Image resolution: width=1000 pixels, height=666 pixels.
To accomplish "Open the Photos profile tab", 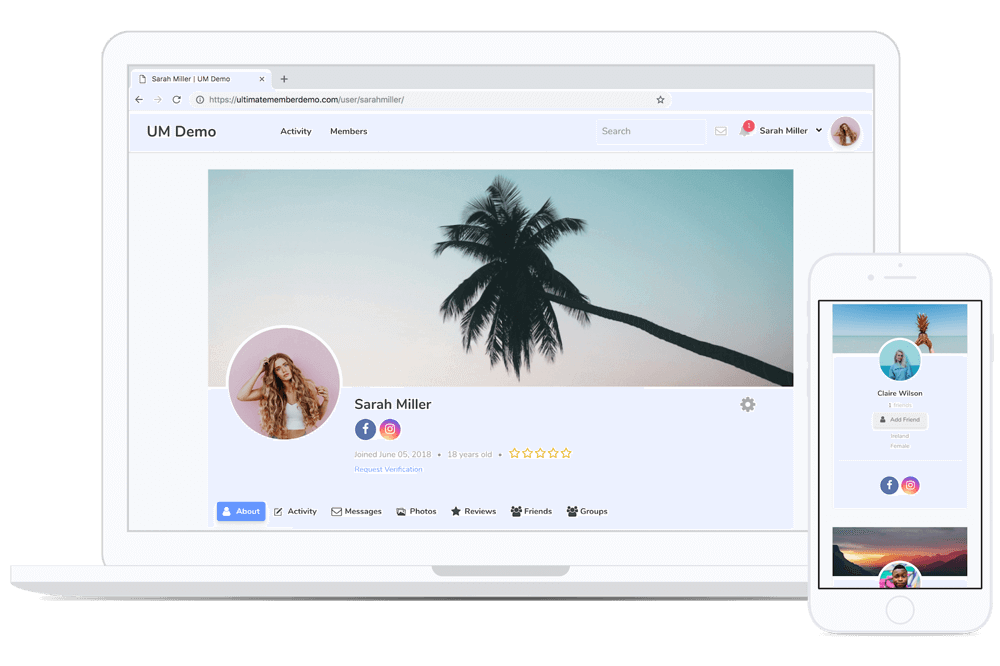I will coord(416,511).
